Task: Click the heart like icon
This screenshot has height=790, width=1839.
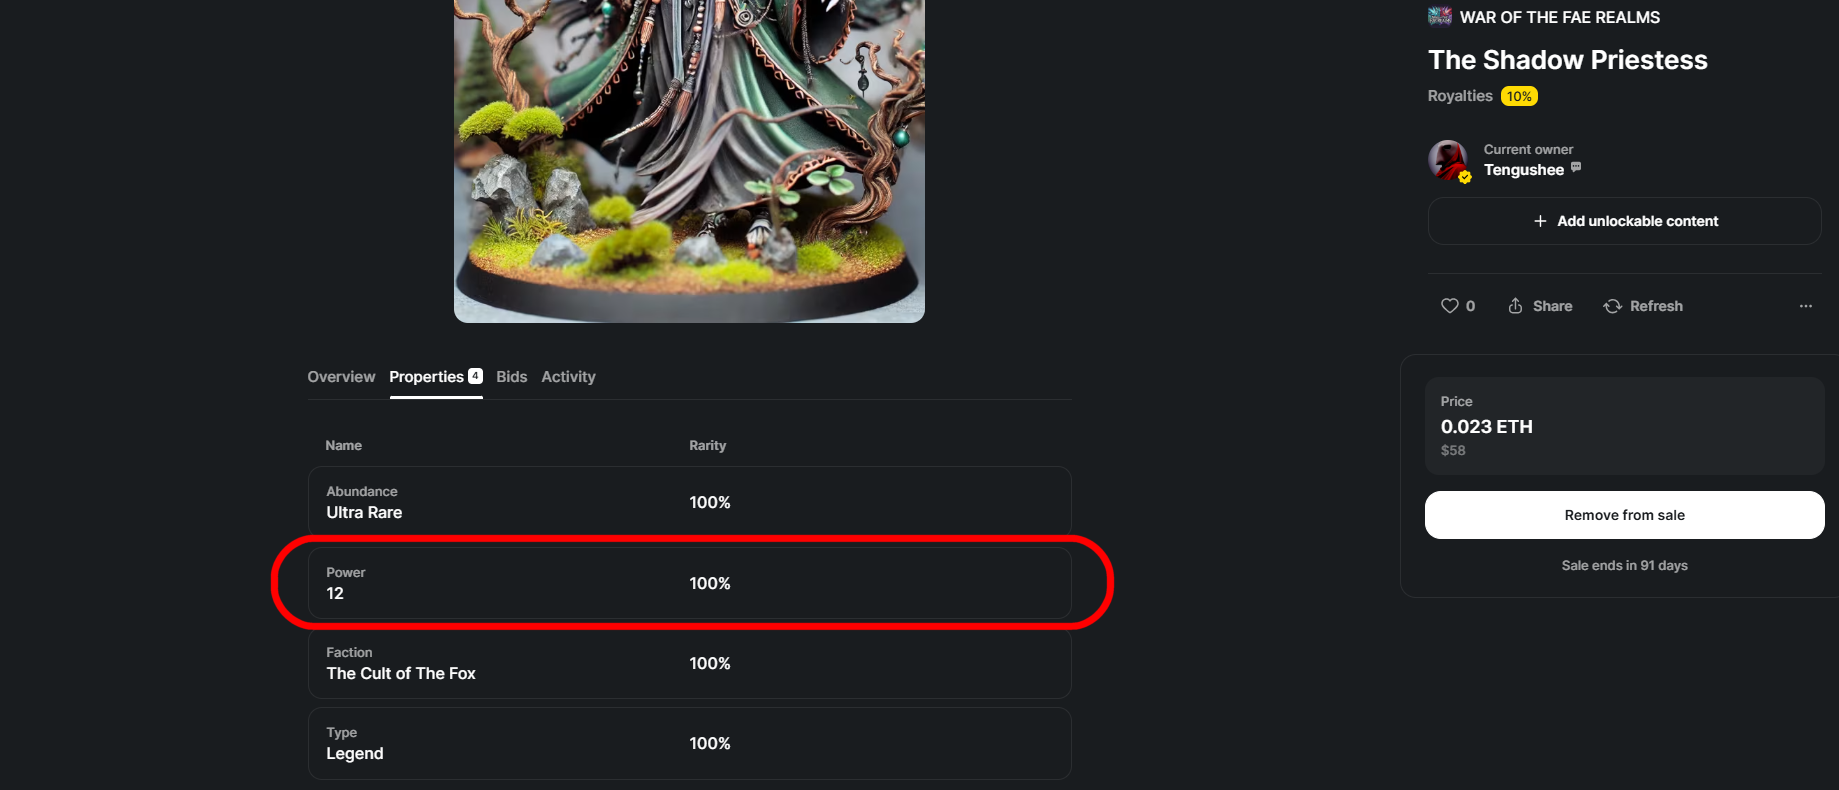Action: click(1449, 306)
